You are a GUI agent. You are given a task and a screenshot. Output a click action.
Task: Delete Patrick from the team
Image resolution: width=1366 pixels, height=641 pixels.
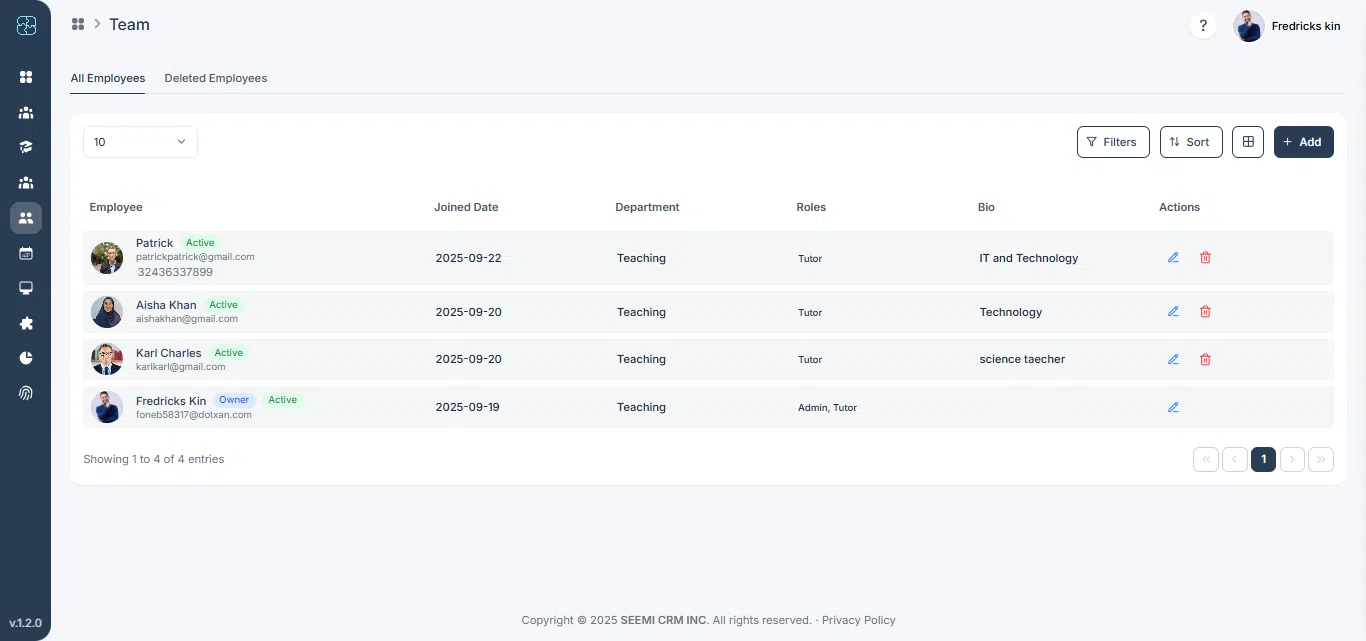coord(1205,257)
